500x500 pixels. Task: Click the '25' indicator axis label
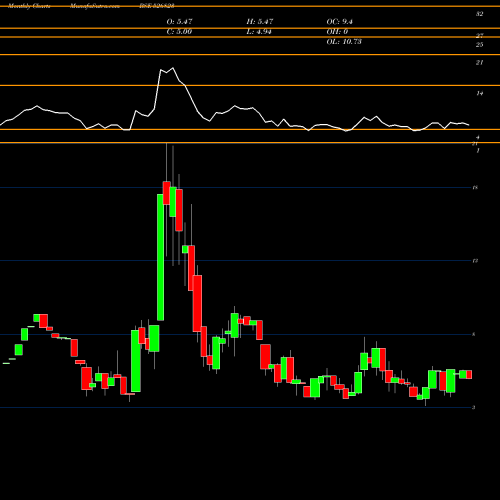pyautogui.click(x=479, y=45)
